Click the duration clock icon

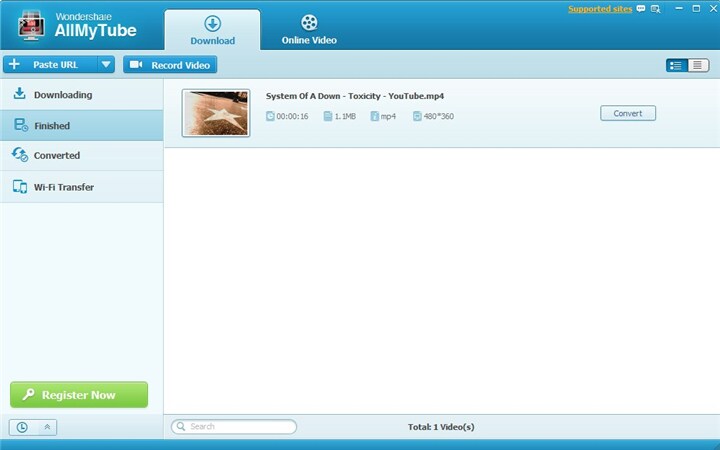(270, 116)
